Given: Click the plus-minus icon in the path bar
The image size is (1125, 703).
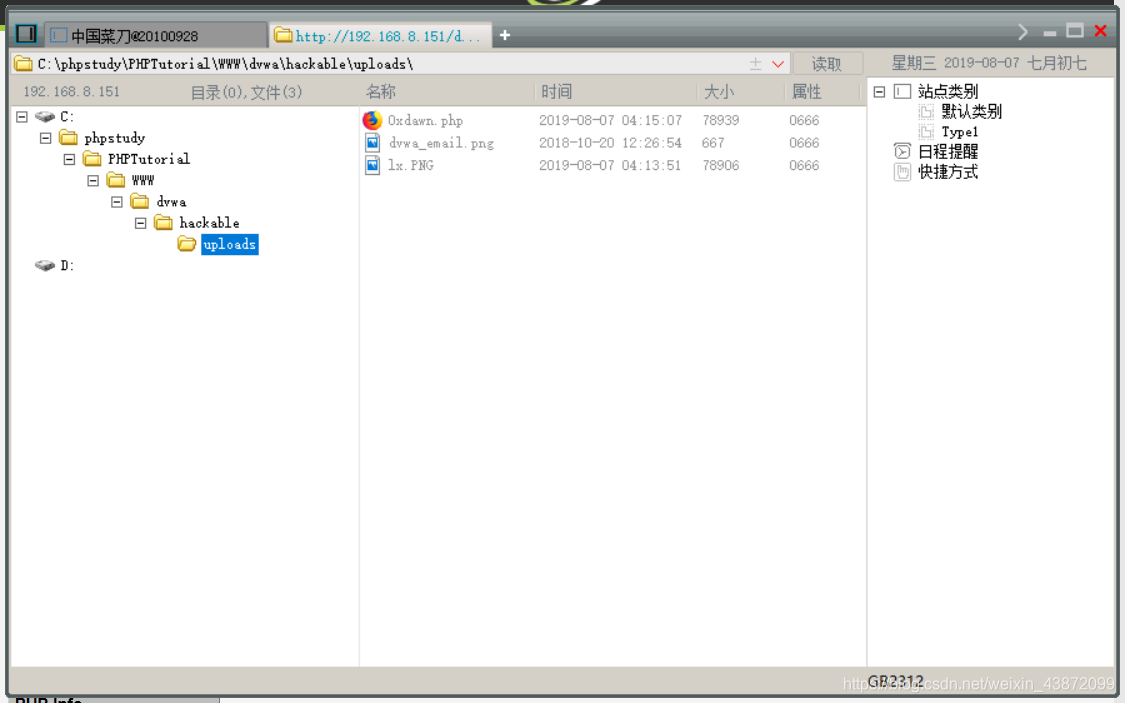Looking at the screenshot, I should [x=756, y=64].
